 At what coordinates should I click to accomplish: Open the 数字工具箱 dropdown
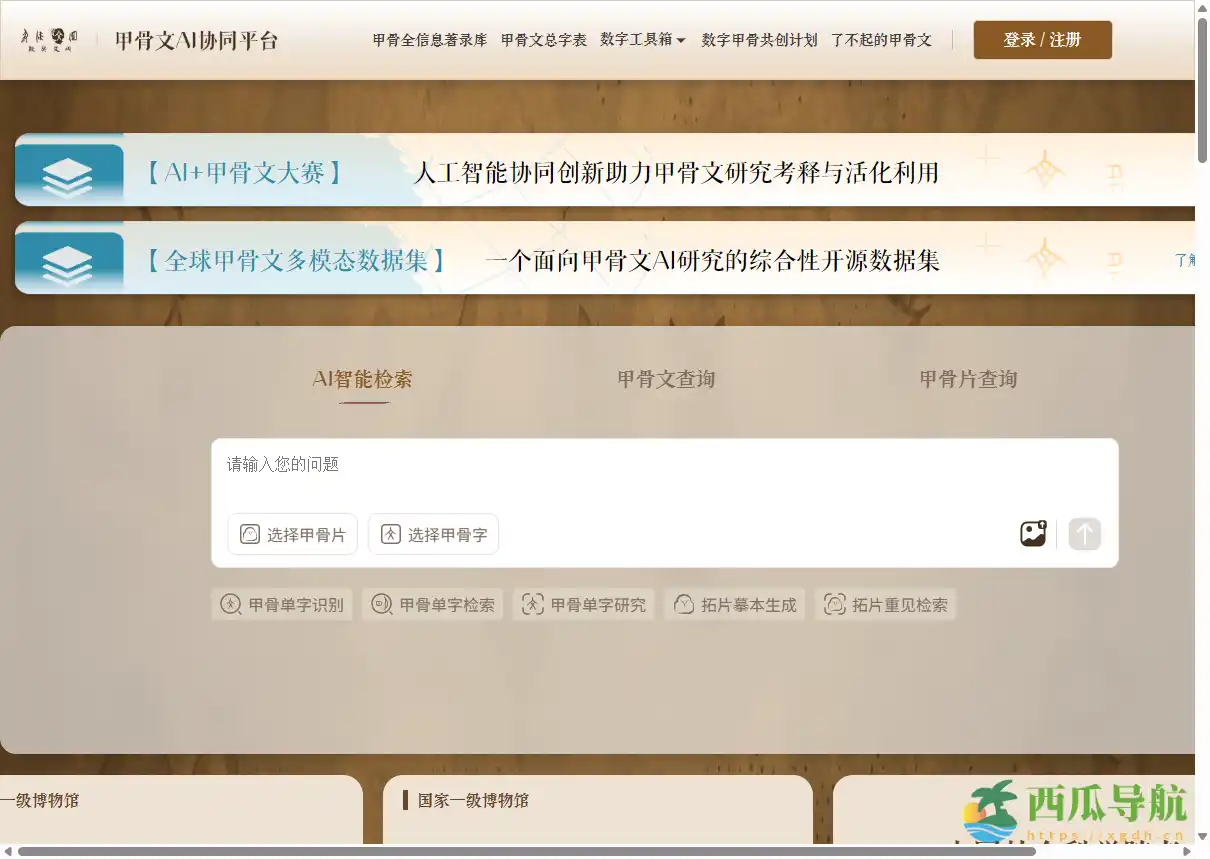click(643, 40)
